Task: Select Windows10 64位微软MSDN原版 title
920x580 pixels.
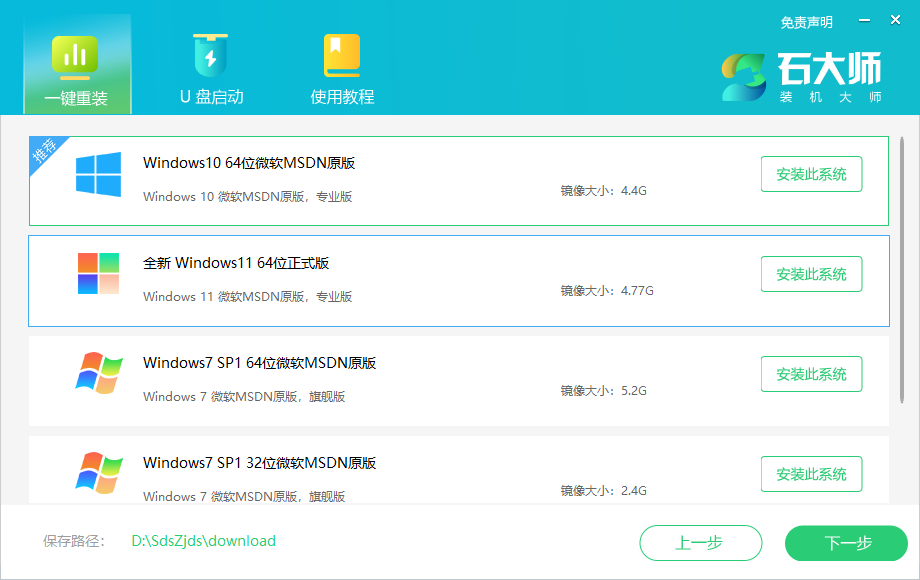Action: tap(249, 163)
